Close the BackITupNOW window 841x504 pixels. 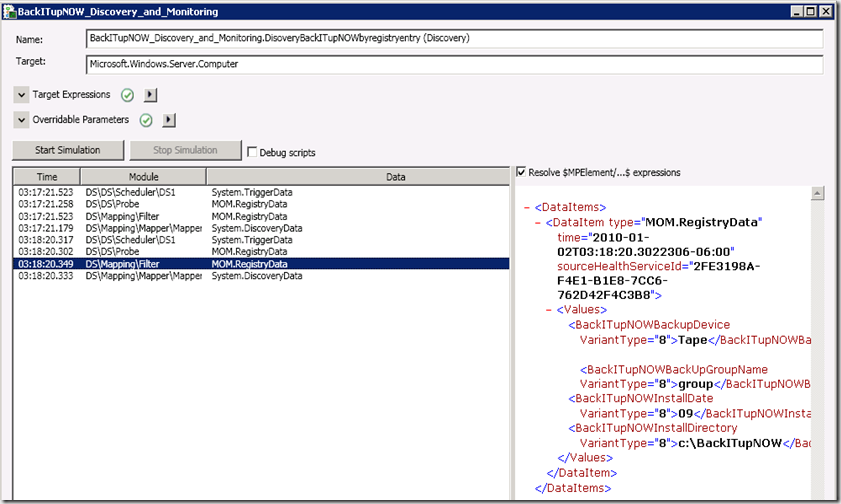[826, 11]
